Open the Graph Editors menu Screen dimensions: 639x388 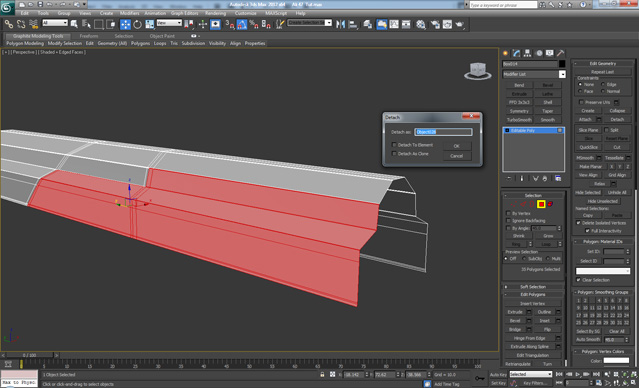coord(185,13)
